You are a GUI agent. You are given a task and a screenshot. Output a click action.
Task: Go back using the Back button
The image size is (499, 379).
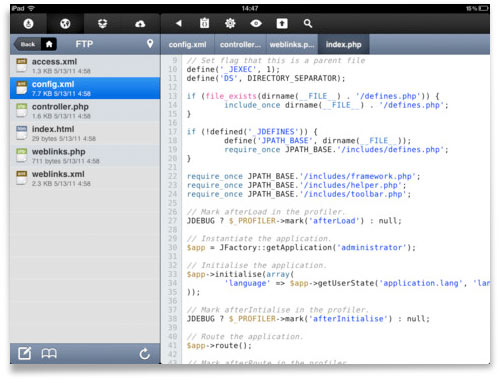click(x=27, y=44)
